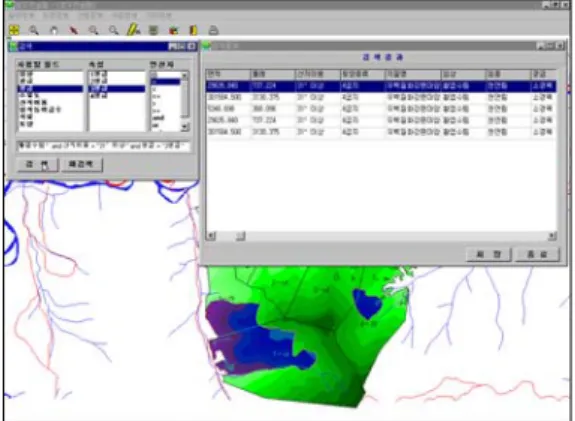Click the 재검색 re-search button
Image resolution: width=575 pixels, height=421 pixels.
(x=81, y=164)
